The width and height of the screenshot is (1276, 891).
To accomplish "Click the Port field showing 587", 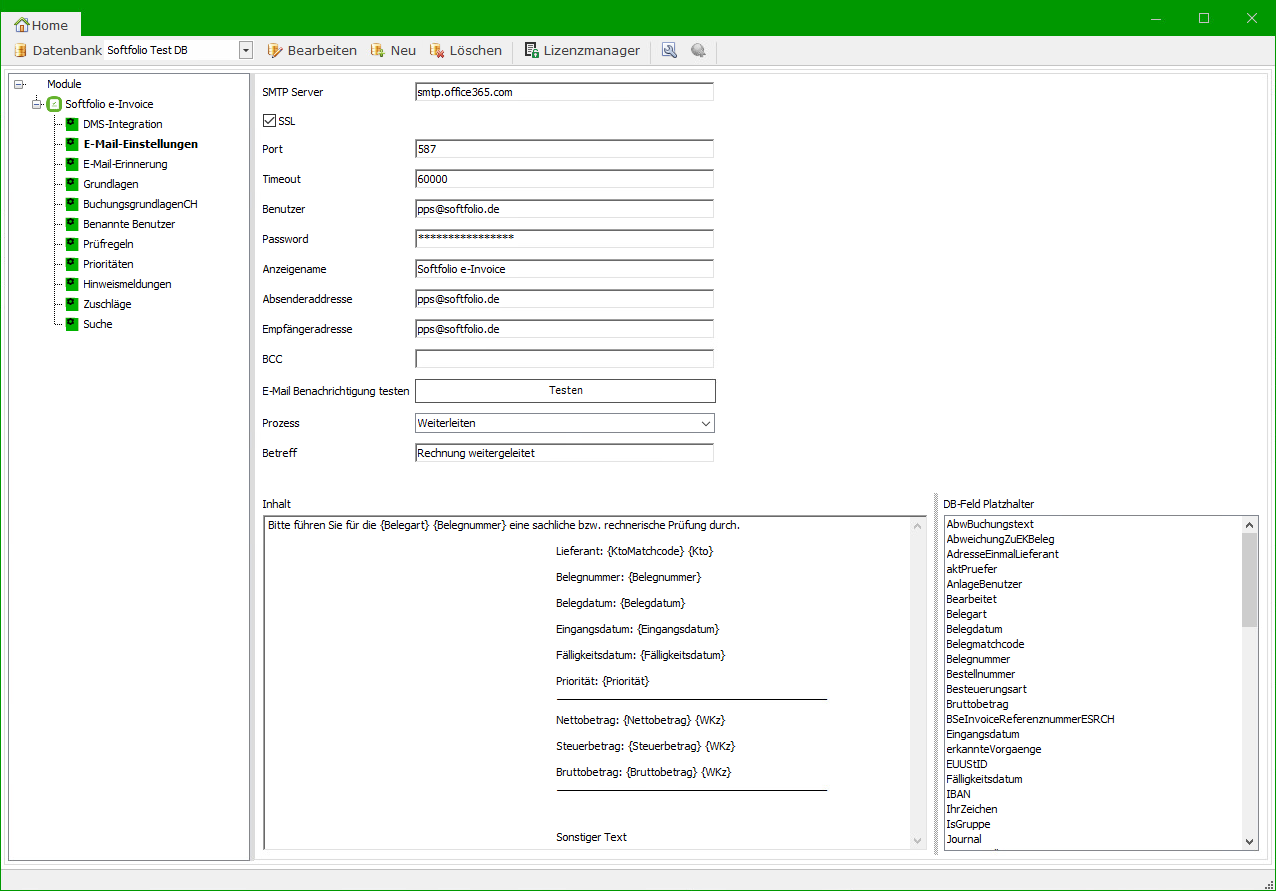I will pos(564,149).
